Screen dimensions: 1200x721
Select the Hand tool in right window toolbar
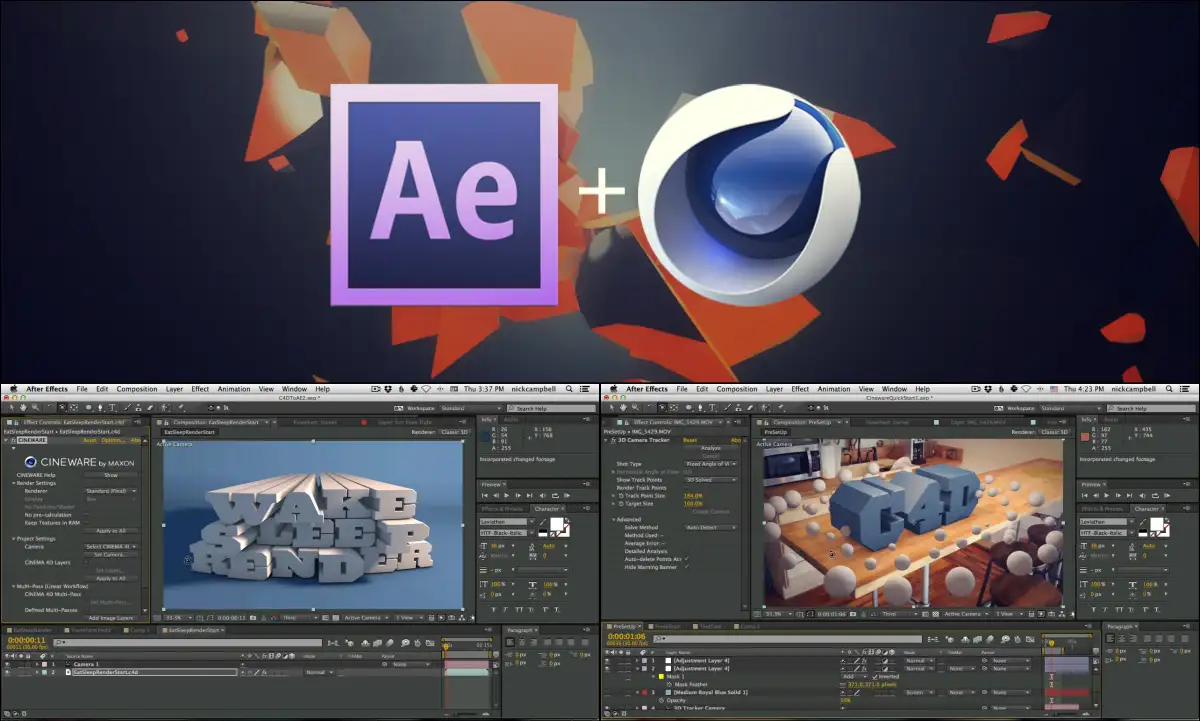click(621, 408)
